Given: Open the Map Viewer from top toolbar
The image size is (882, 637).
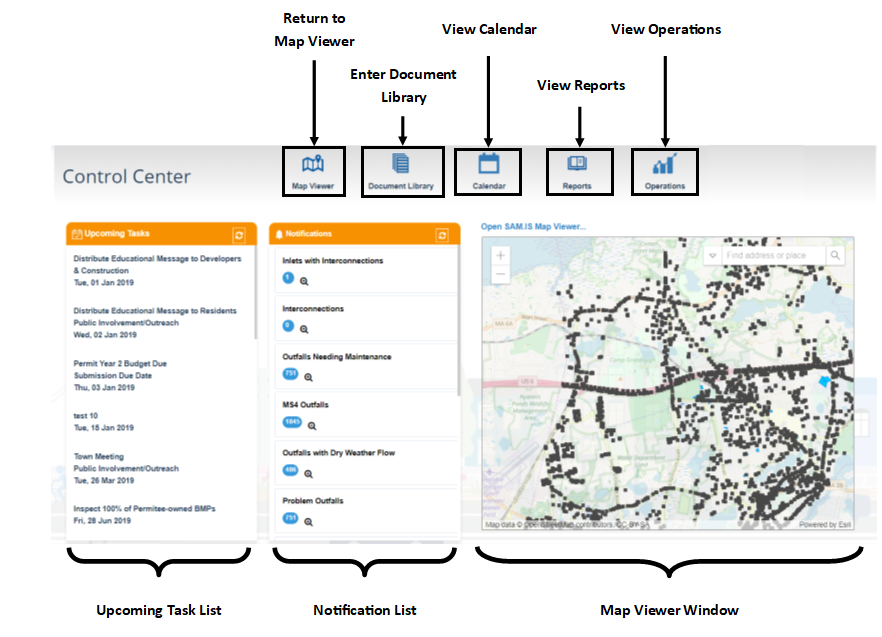Looking at the screenshot, I should (x=313, y=170).
